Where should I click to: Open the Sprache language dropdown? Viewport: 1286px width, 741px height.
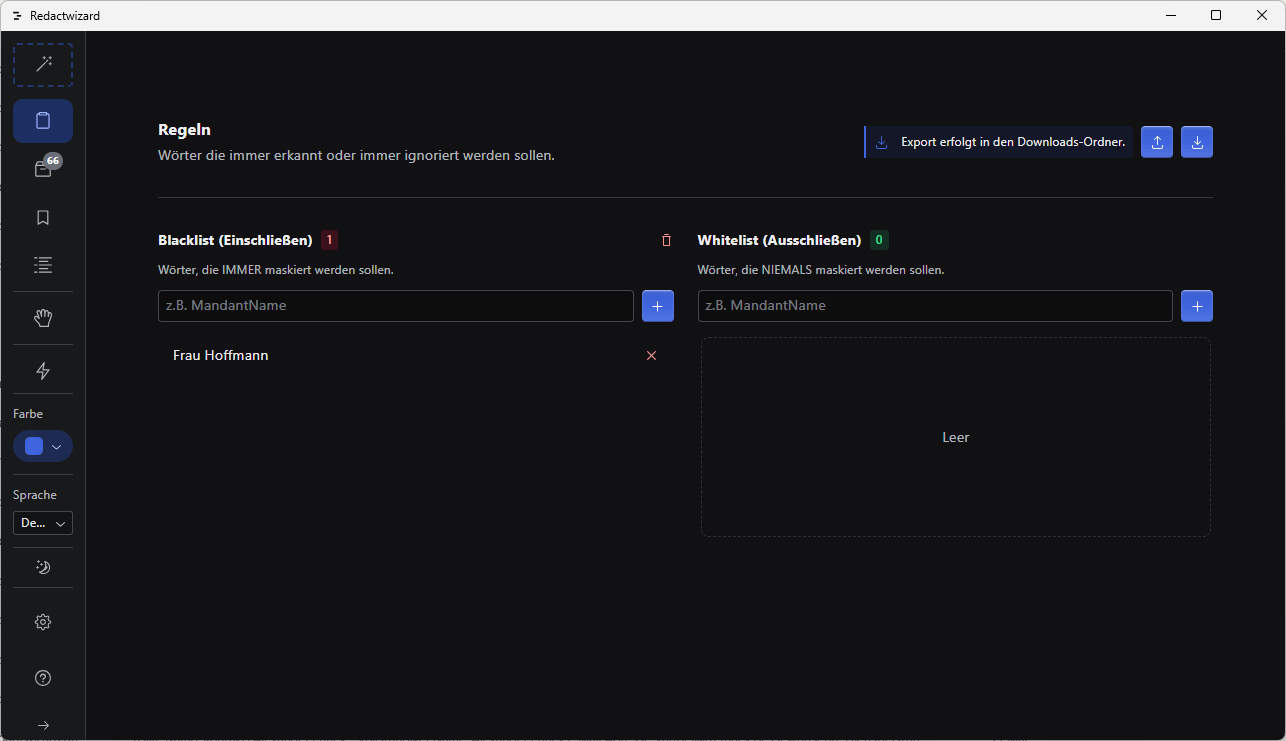tap(43, 523)
